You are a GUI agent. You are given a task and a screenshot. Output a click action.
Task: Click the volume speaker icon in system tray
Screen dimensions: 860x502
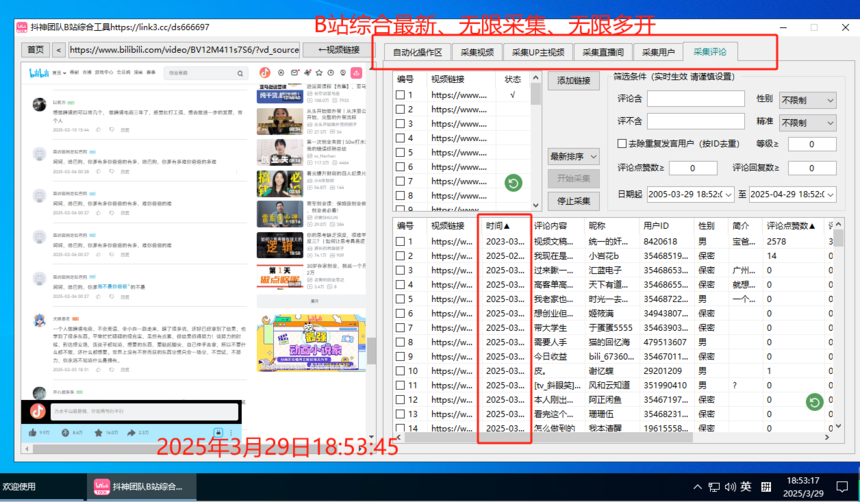pyautogui.click(x=730, y=487)
